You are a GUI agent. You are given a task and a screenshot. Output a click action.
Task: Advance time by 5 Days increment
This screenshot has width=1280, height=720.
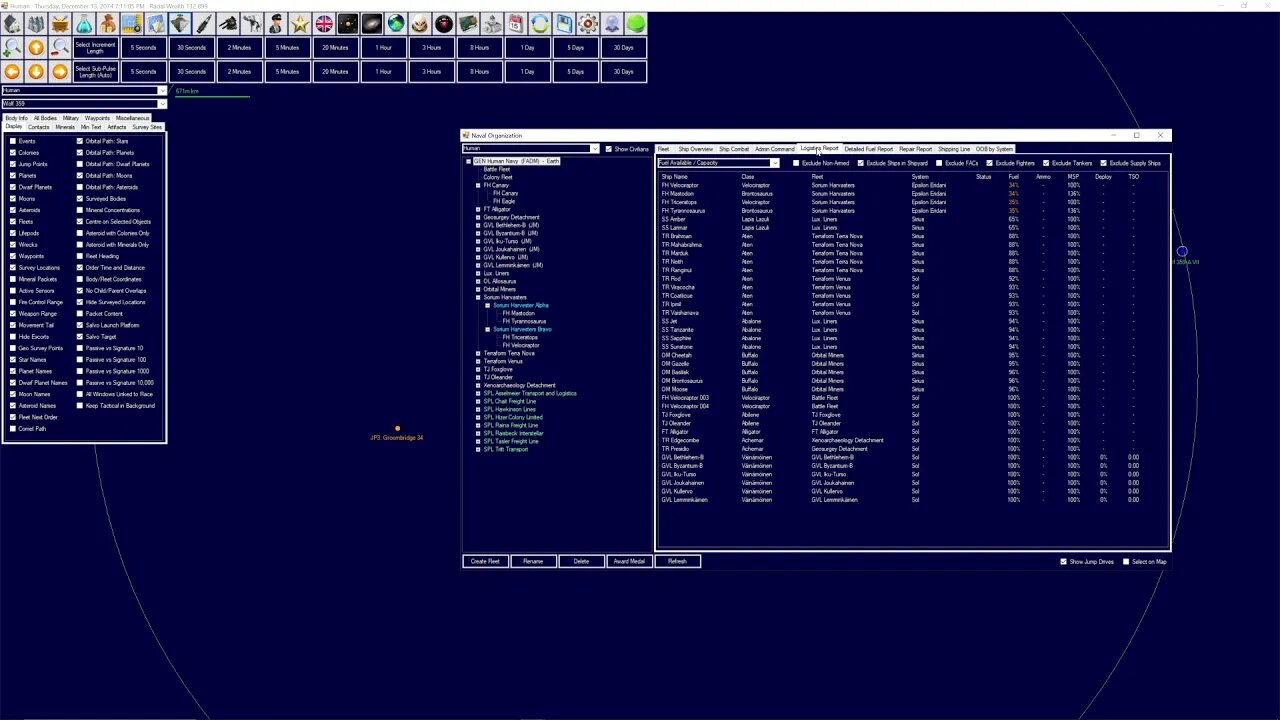tap(575, 47)
